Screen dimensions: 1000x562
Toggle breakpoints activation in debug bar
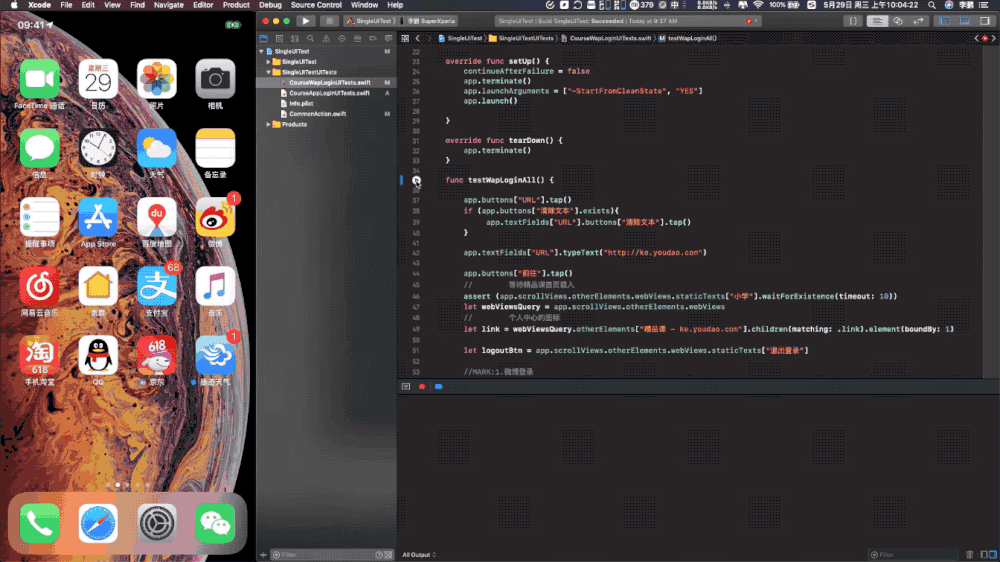click(439, 387)
